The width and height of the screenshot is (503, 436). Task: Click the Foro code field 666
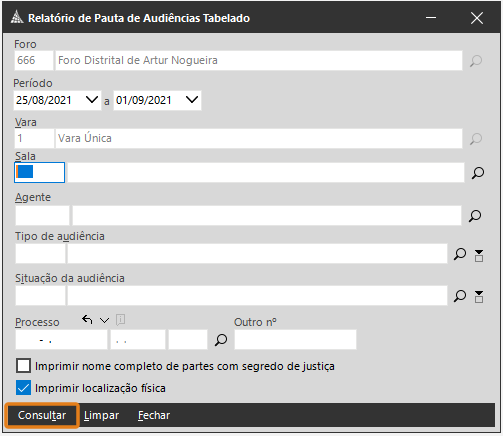click(34, 60)
